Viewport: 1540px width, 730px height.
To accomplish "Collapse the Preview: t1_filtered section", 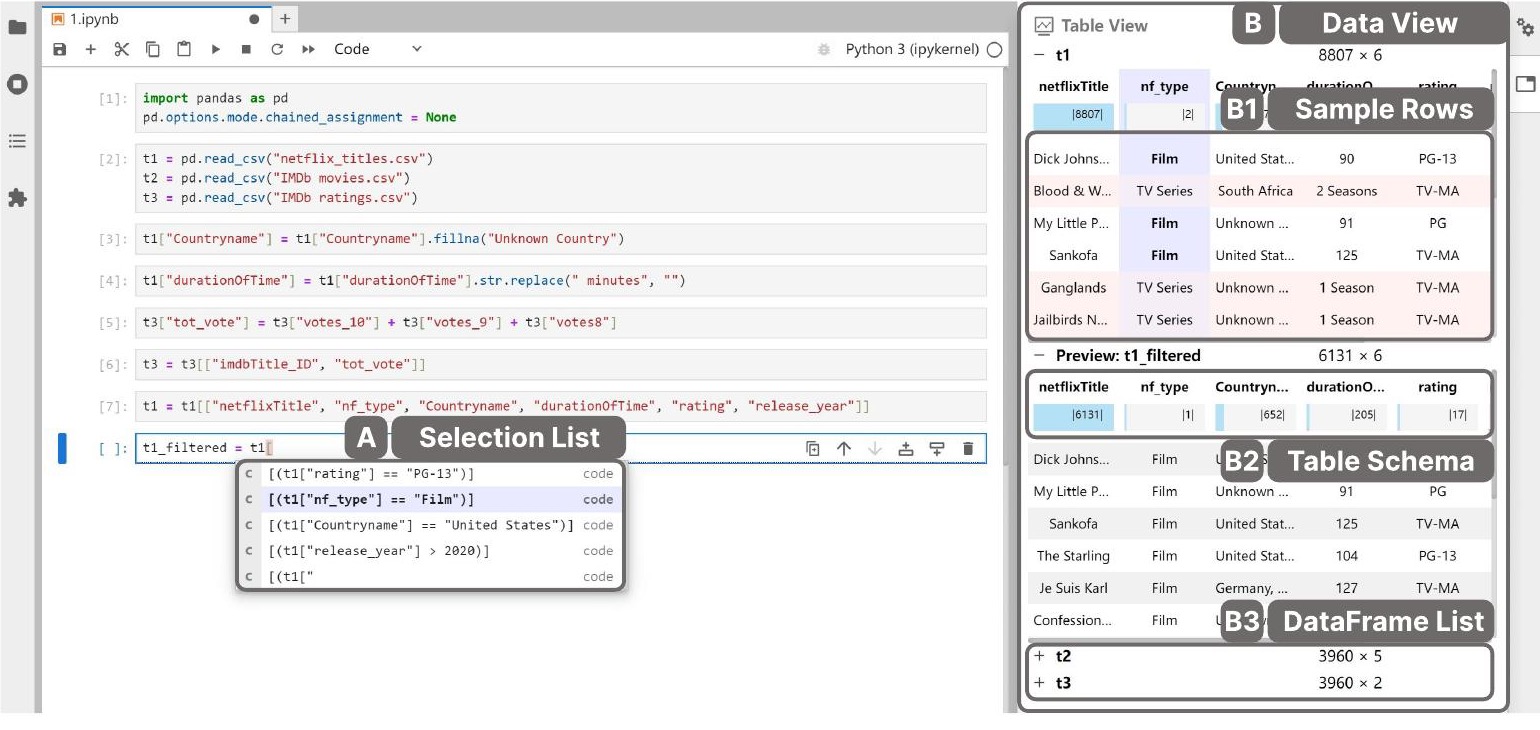I will click(x=1039, y=355).
